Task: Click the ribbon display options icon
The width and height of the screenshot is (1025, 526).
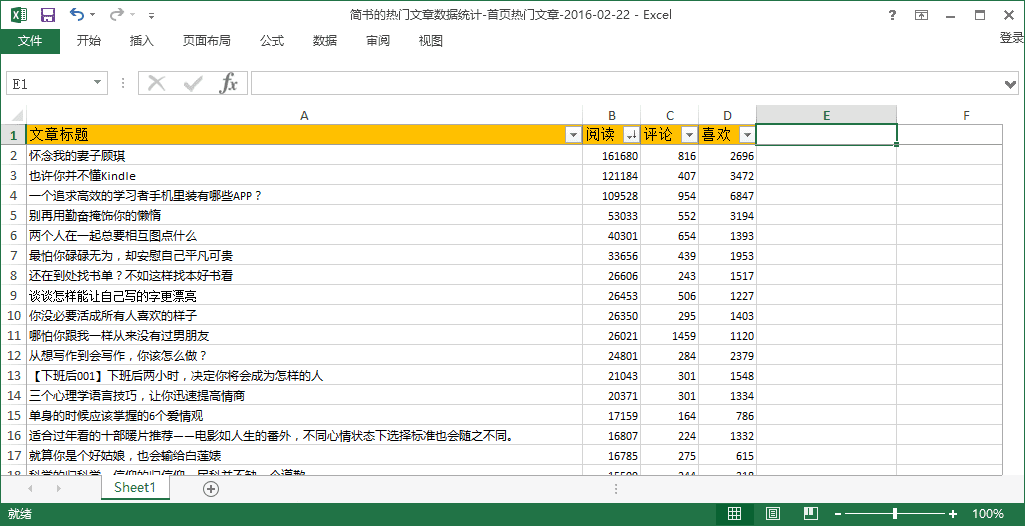Action: 921,15
